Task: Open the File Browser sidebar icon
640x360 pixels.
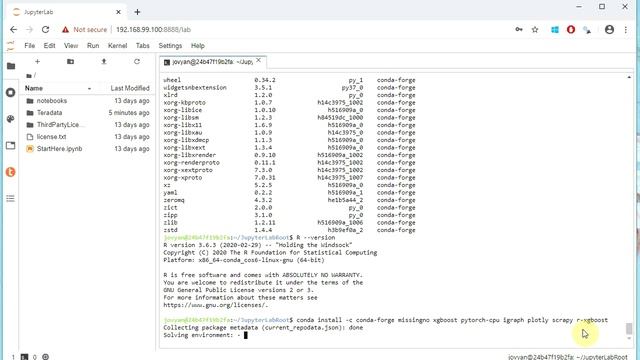Action: tap(11, 66)
